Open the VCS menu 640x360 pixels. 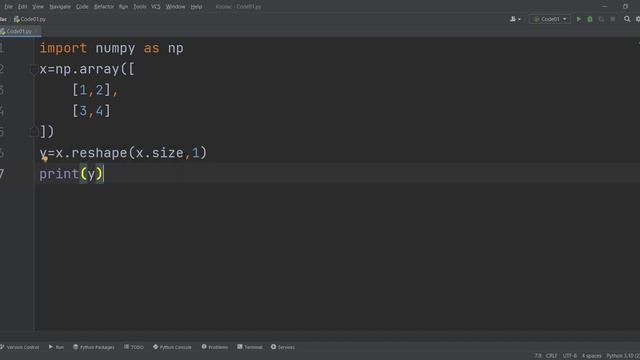point(156,7)
